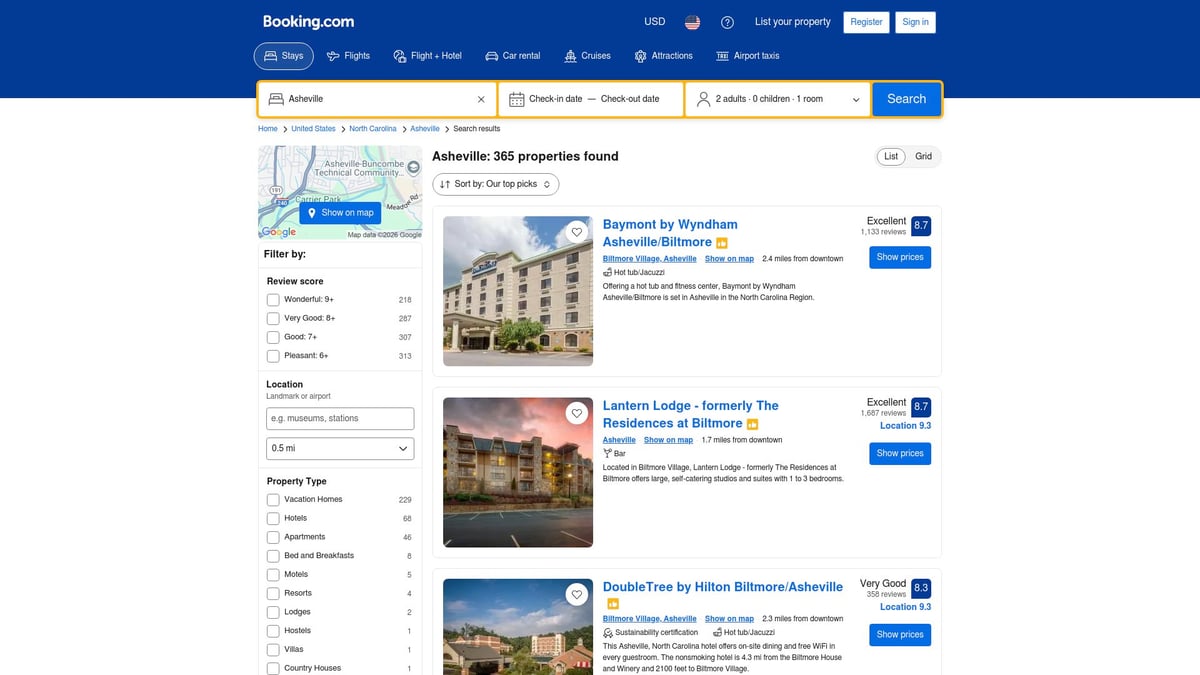Open the Car rental tab
Viewport: 1200px width, 675px height.
pos(512,56)
